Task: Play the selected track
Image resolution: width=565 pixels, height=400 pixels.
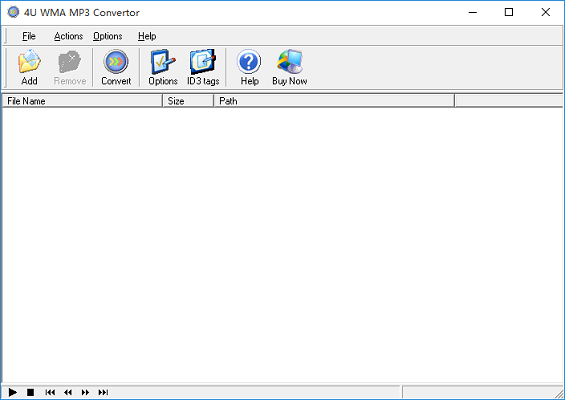Action: click(x=13, y=392)
